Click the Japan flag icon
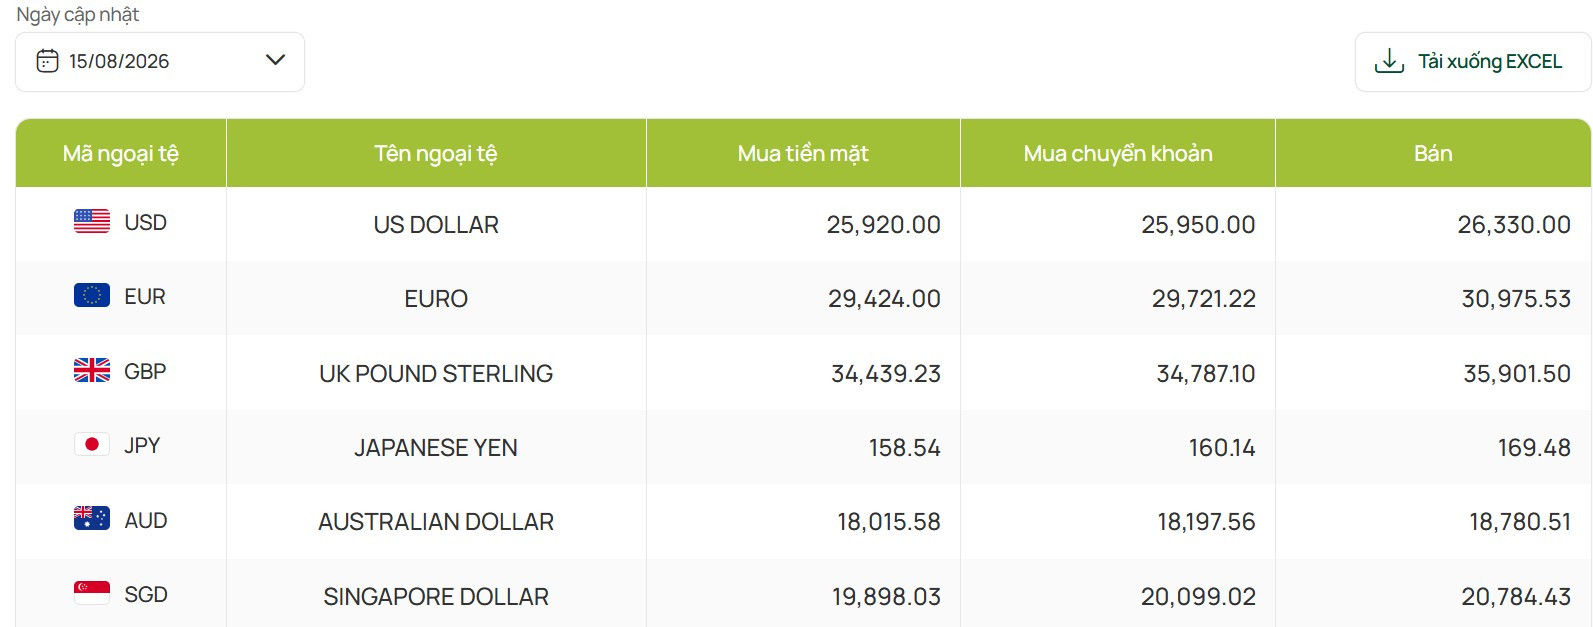The image size is (1593, 627). click(92, 444)
